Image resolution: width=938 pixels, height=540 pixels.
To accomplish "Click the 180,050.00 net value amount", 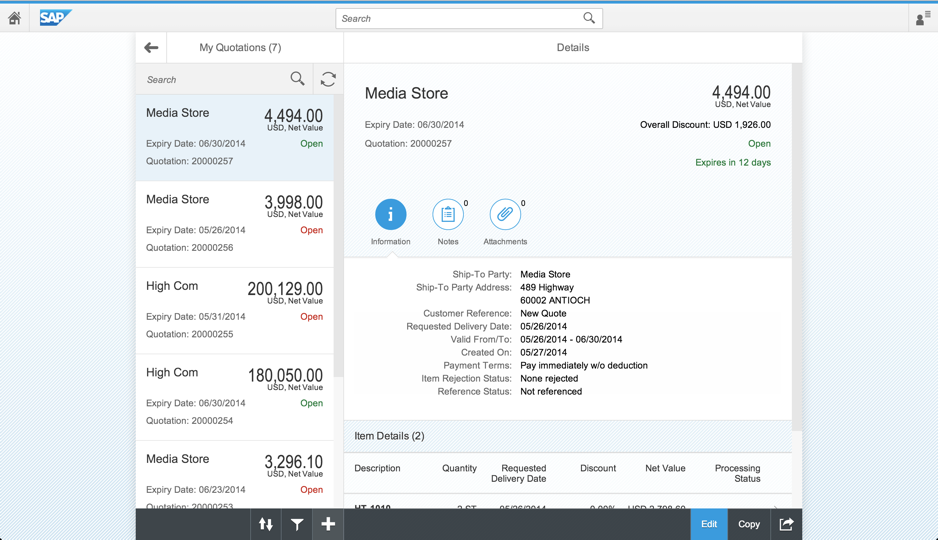I will (x=285, y=376).
